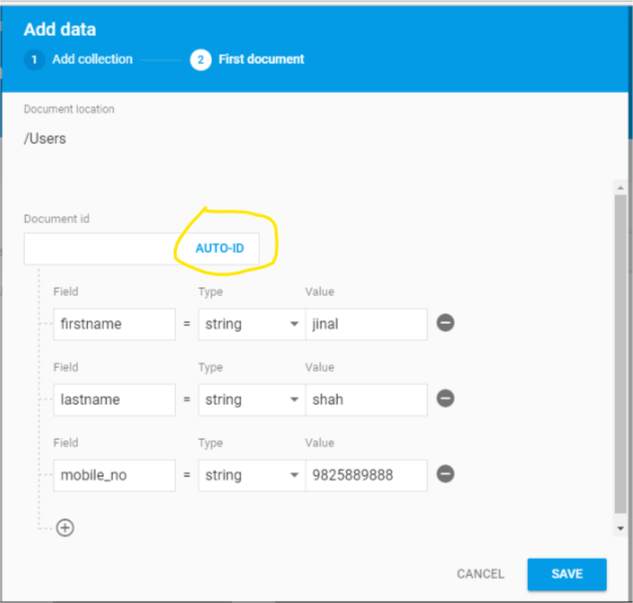Cancel the Add data dialog
633x603 pixels.
click(x=480, y=574)
